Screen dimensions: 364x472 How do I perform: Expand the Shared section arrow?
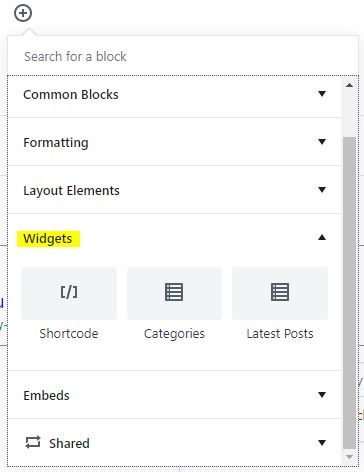[322, 443]
